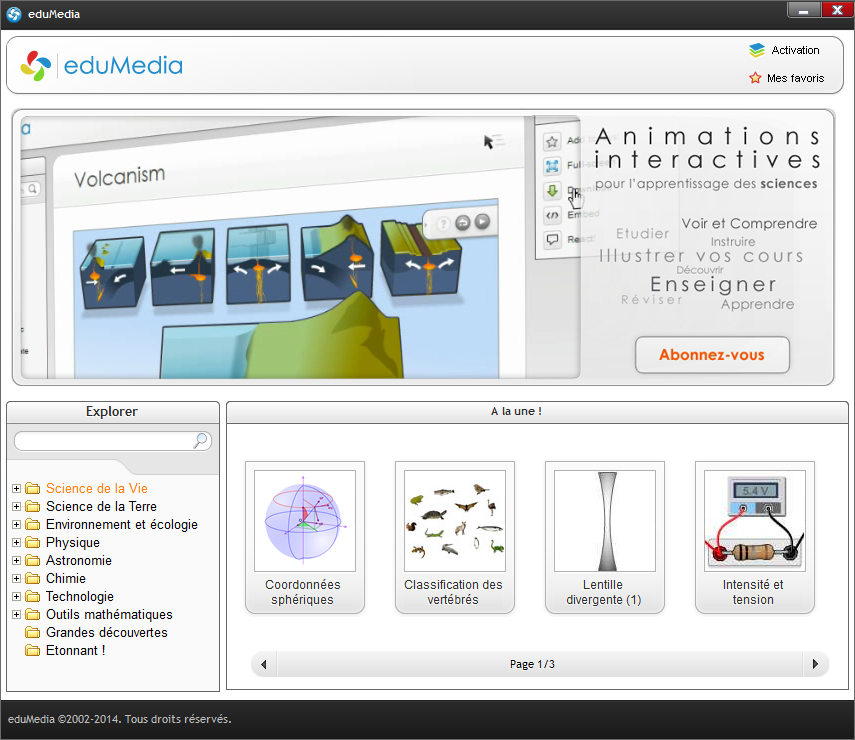Click the Activation link
The width and height of the screenshot is (855, 740).
click(795, 50)
